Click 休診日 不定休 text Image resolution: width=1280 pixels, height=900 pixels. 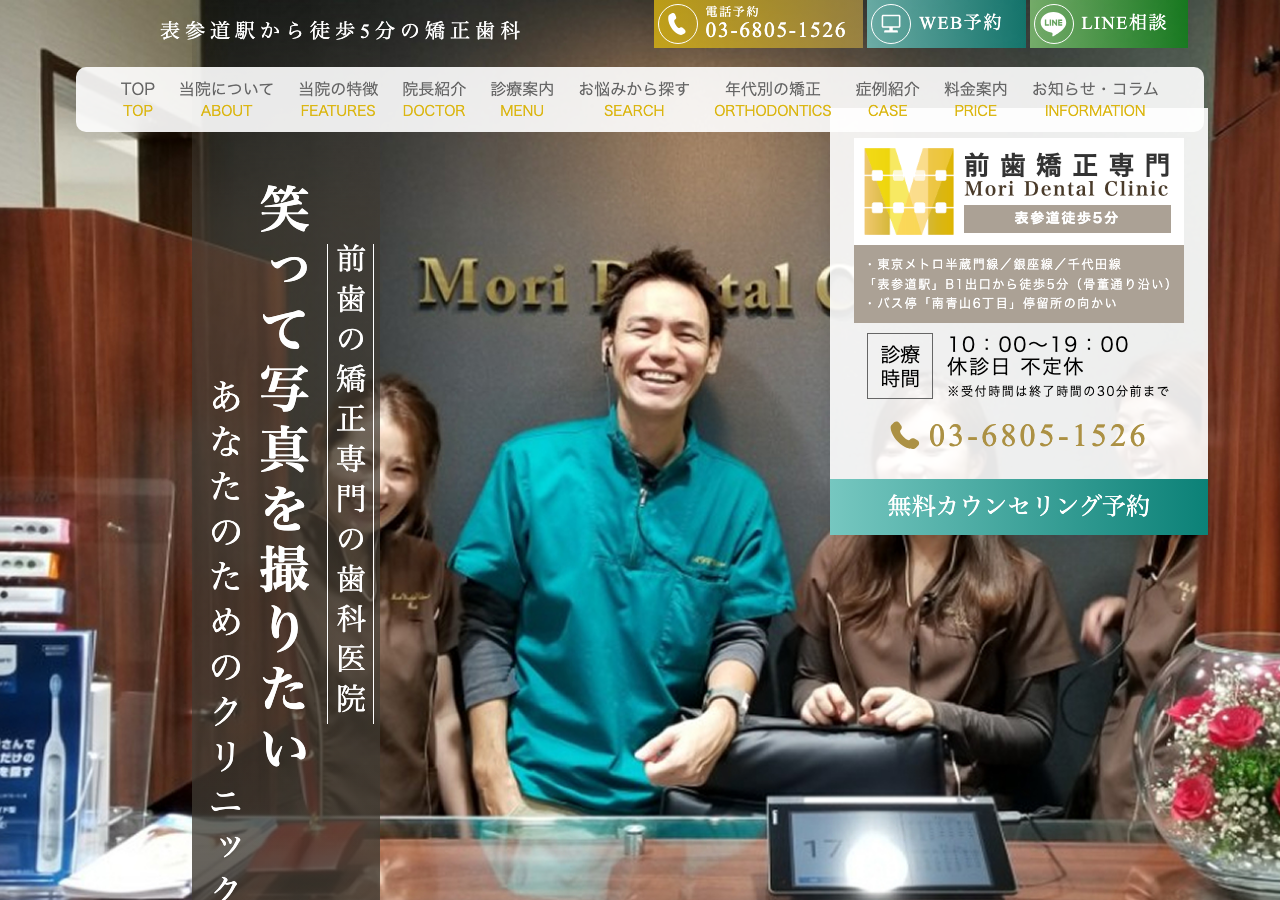coord(1015,368)
